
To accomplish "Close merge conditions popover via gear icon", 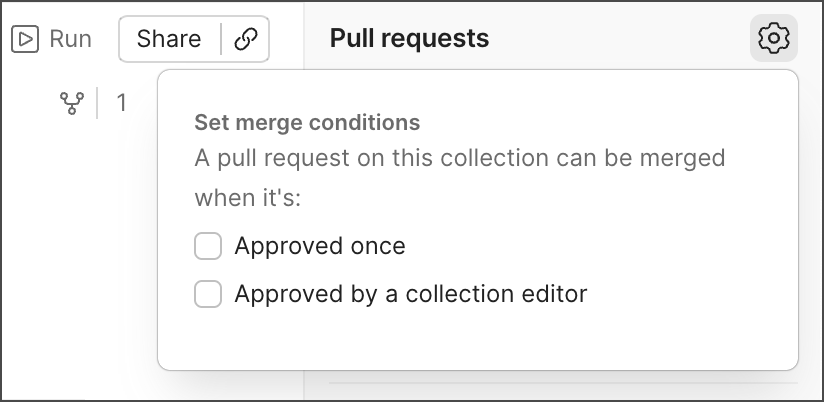I will (774, 38).
